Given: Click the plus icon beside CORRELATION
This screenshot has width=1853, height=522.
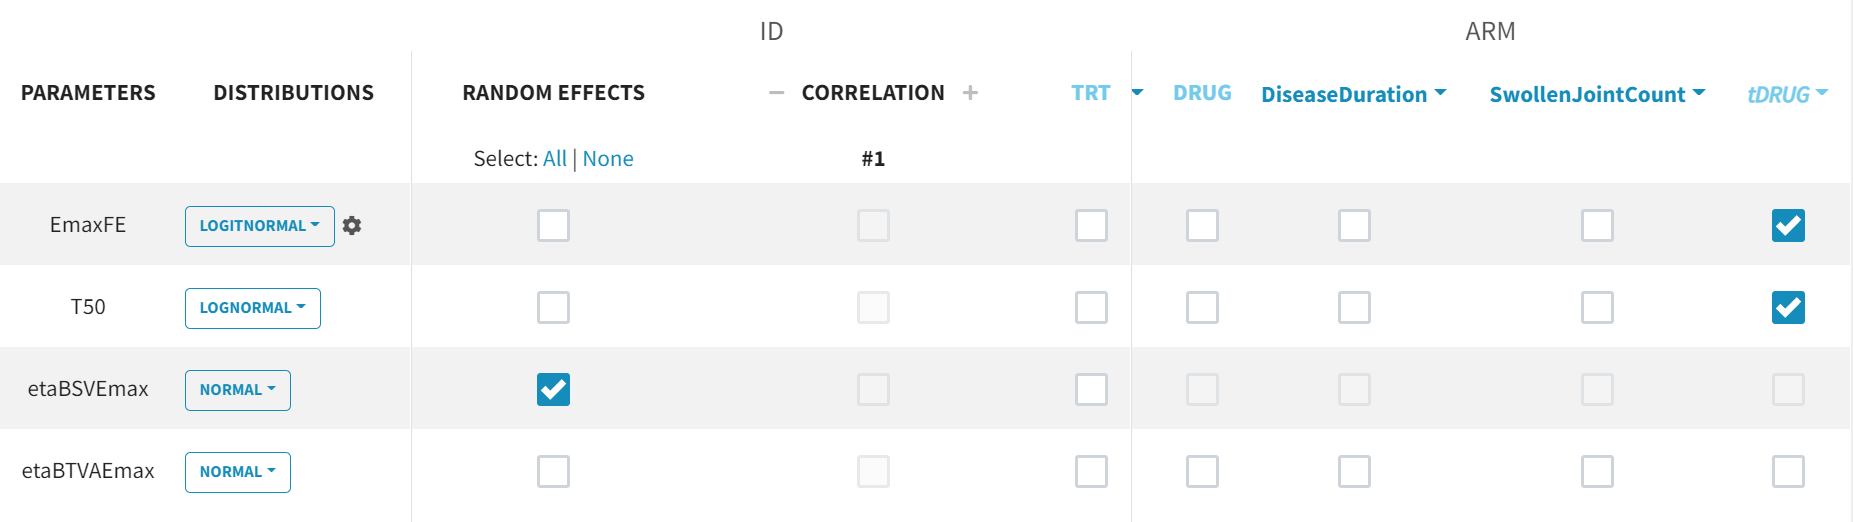Looking at the screenshot, I should pos(970,93).
